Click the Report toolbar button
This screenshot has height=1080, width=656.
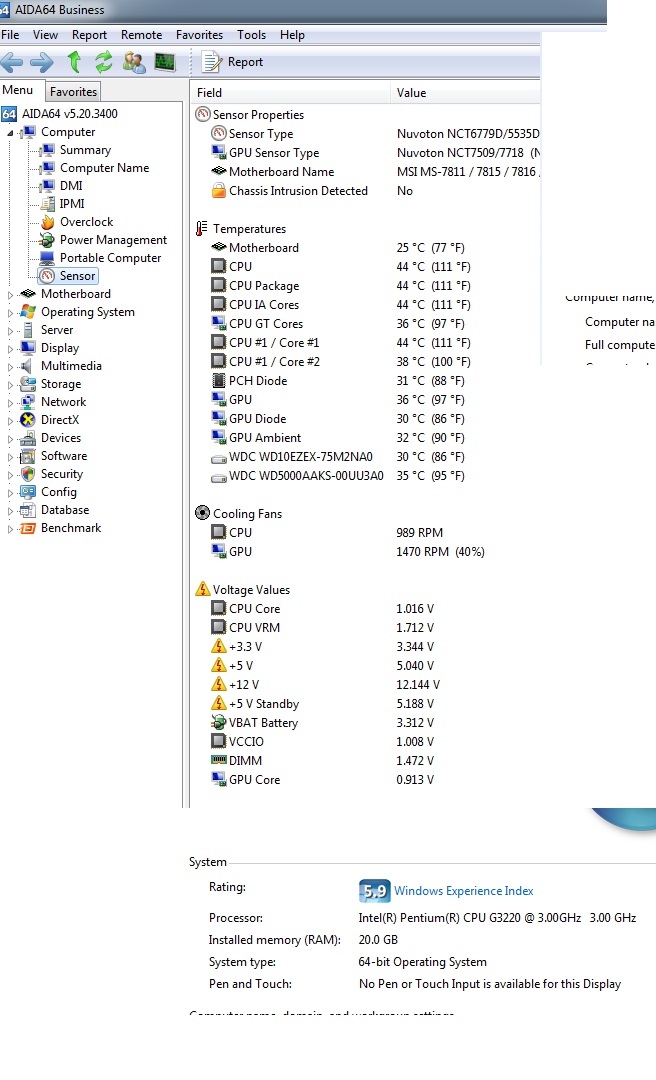click(233, 62)
